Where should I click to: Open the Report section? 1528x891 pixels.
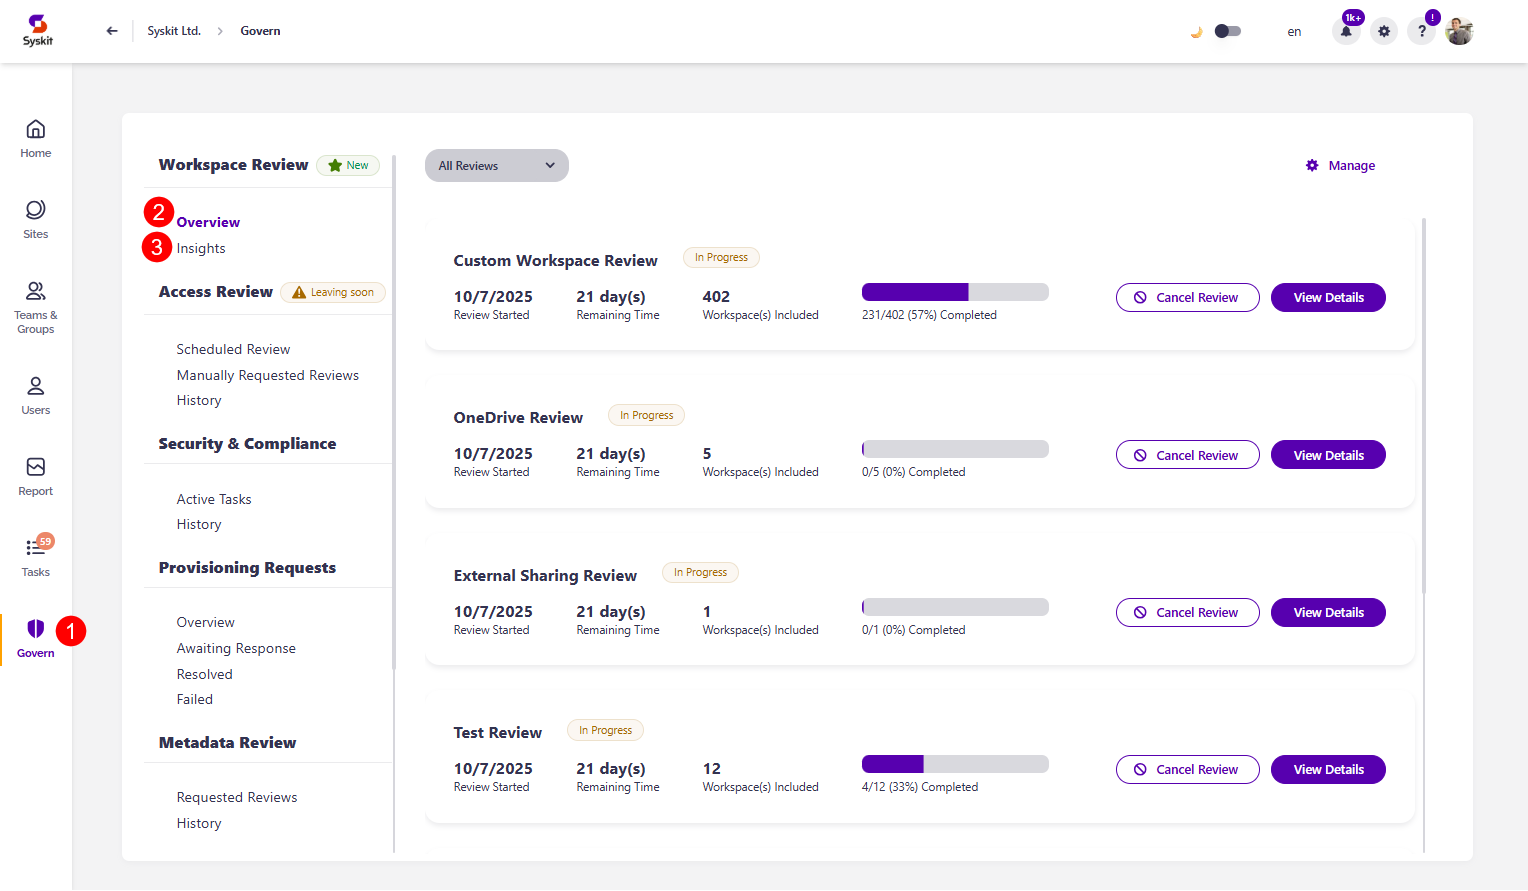35,477
